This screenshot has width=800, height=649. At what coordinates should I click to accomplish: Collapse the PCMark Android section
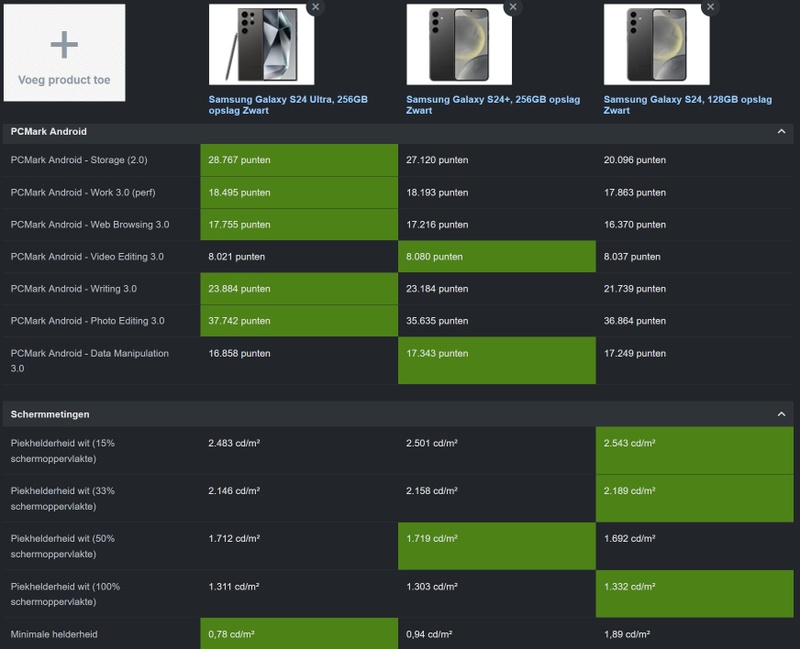(781, 132)
